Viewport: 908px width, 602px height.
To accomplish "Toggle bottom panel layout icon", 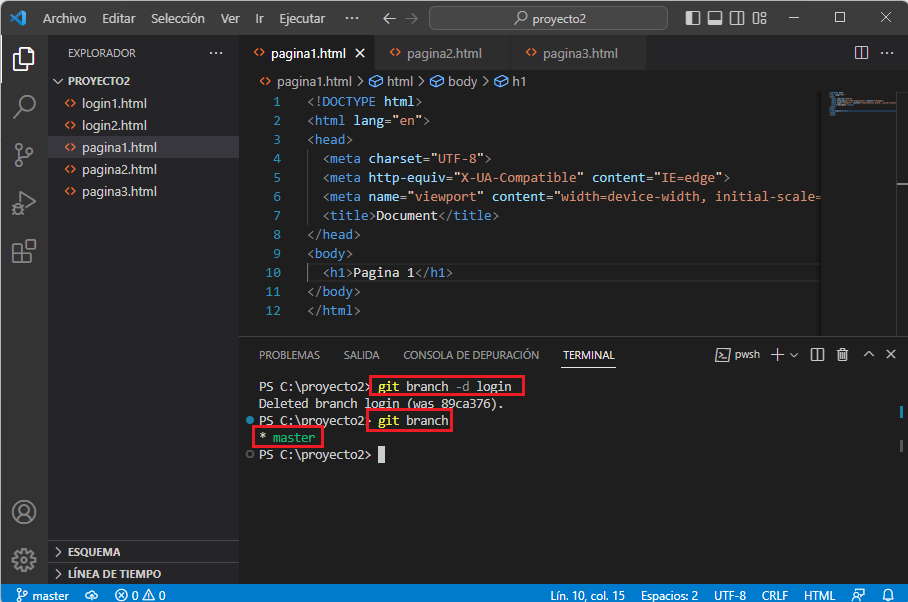I will point(715,18).
